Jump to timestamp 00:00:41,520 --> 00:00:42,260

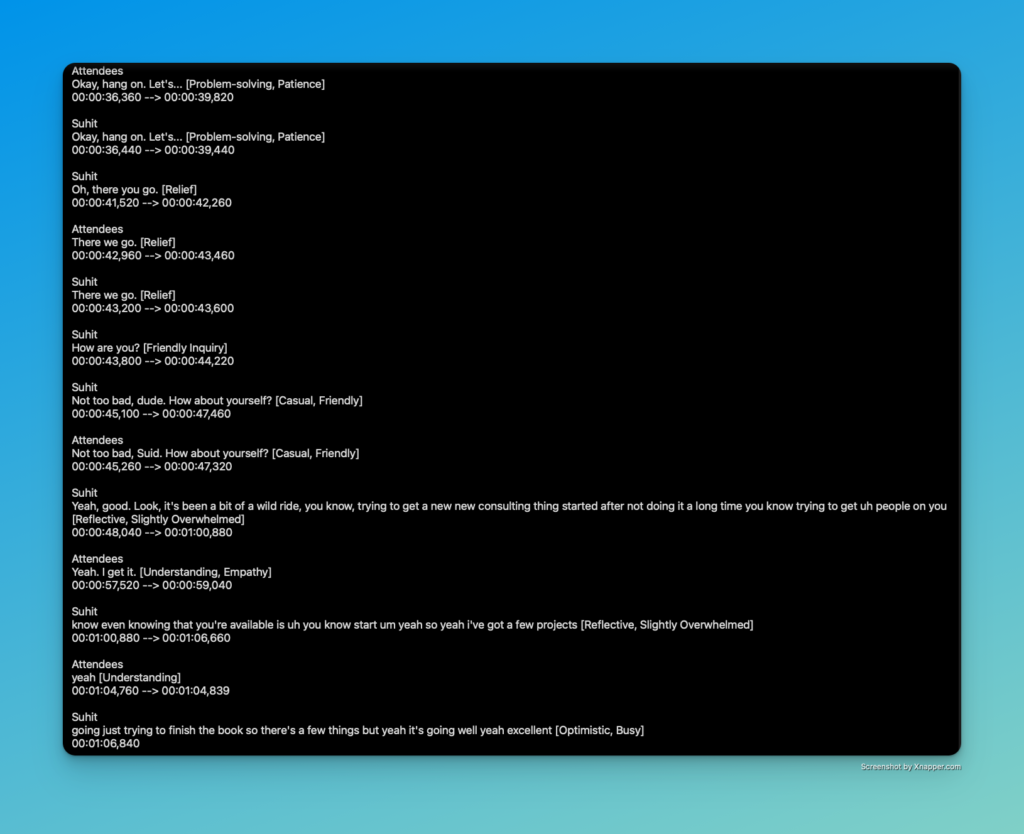pos(152,203)
